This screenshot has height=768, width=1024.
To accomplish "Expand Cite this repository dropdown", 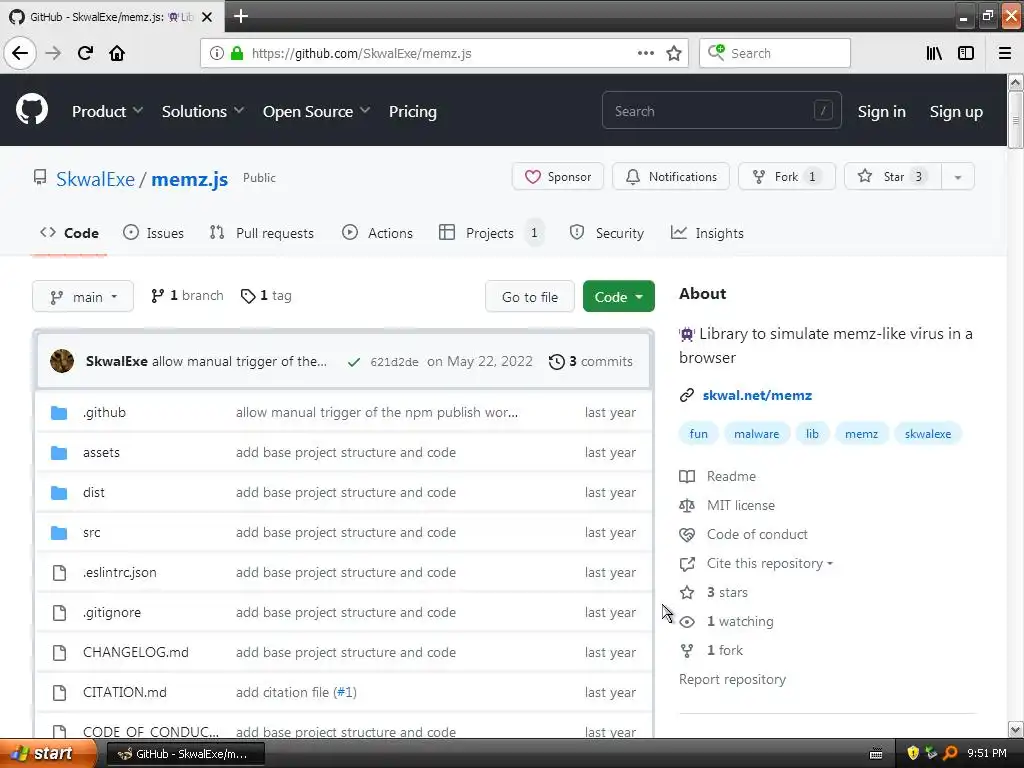I will [769, 563].
